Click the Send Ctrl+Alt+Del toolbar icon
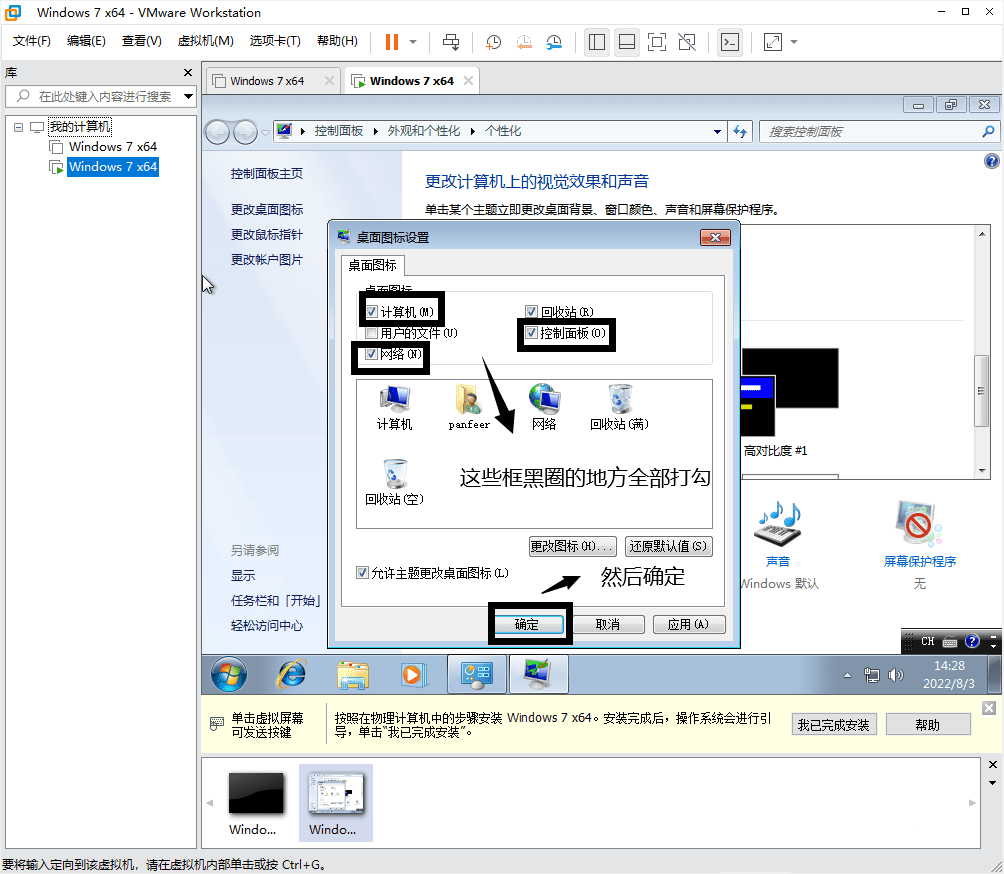Image resolution: width=1004 pixels, height=874 pixels. (x=451, y=42)
